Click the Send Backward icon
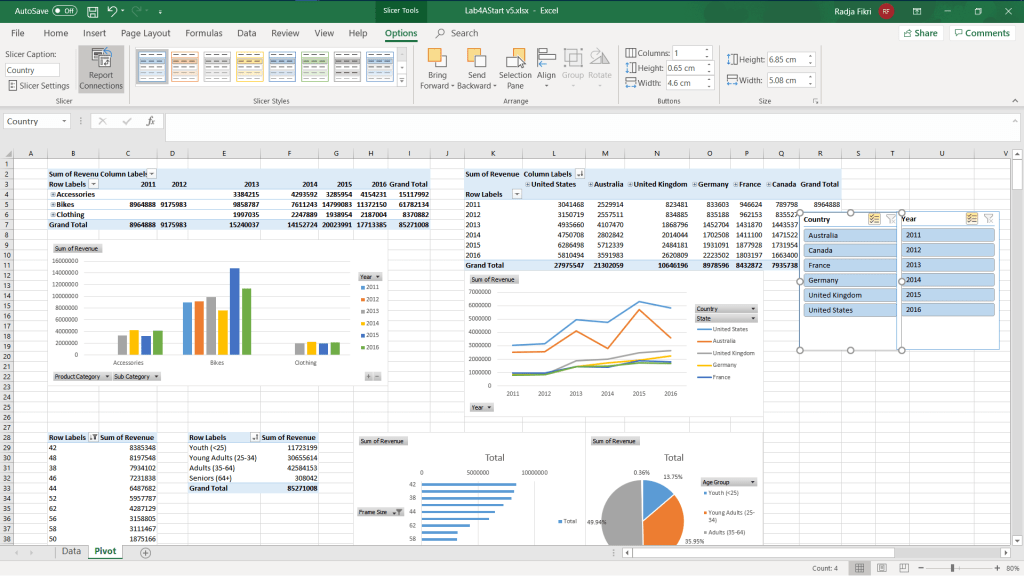 477,59
